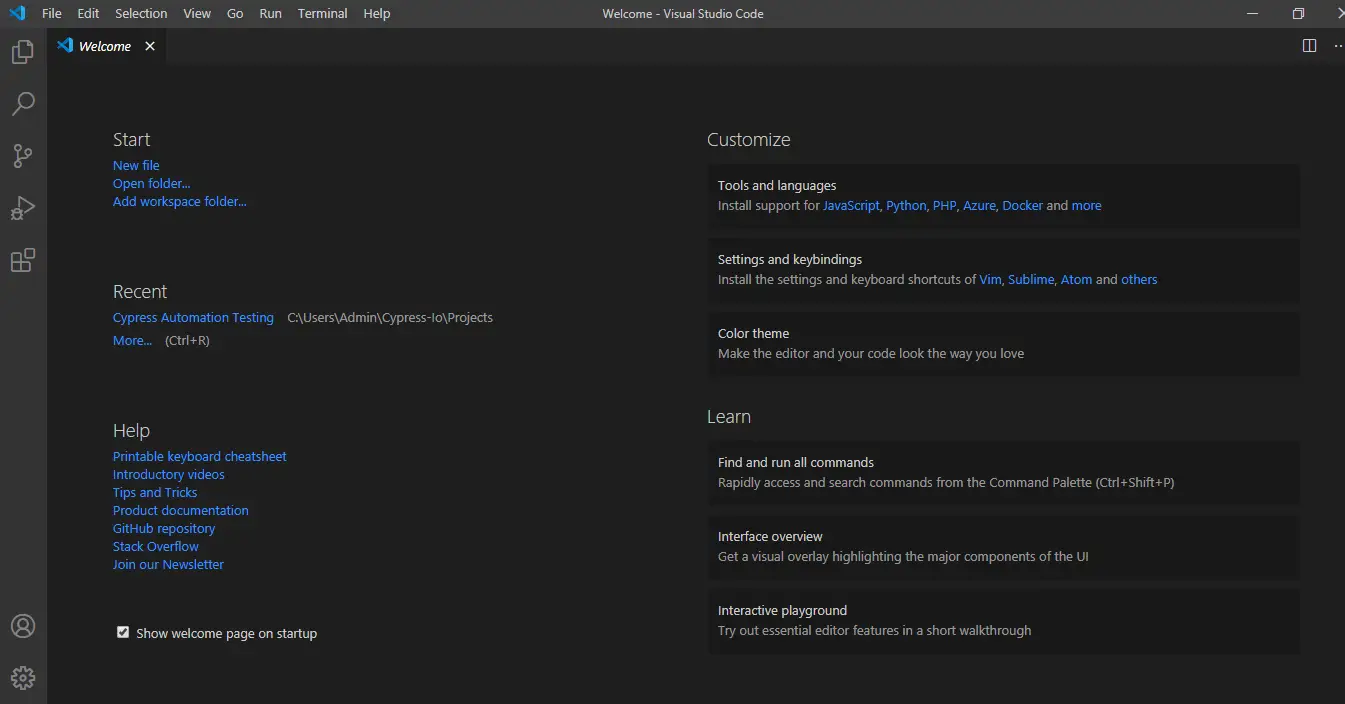The width and height of the screenshot is (1345, 704).
Task: Open the Go menu
Action: [x=234, y=13]
